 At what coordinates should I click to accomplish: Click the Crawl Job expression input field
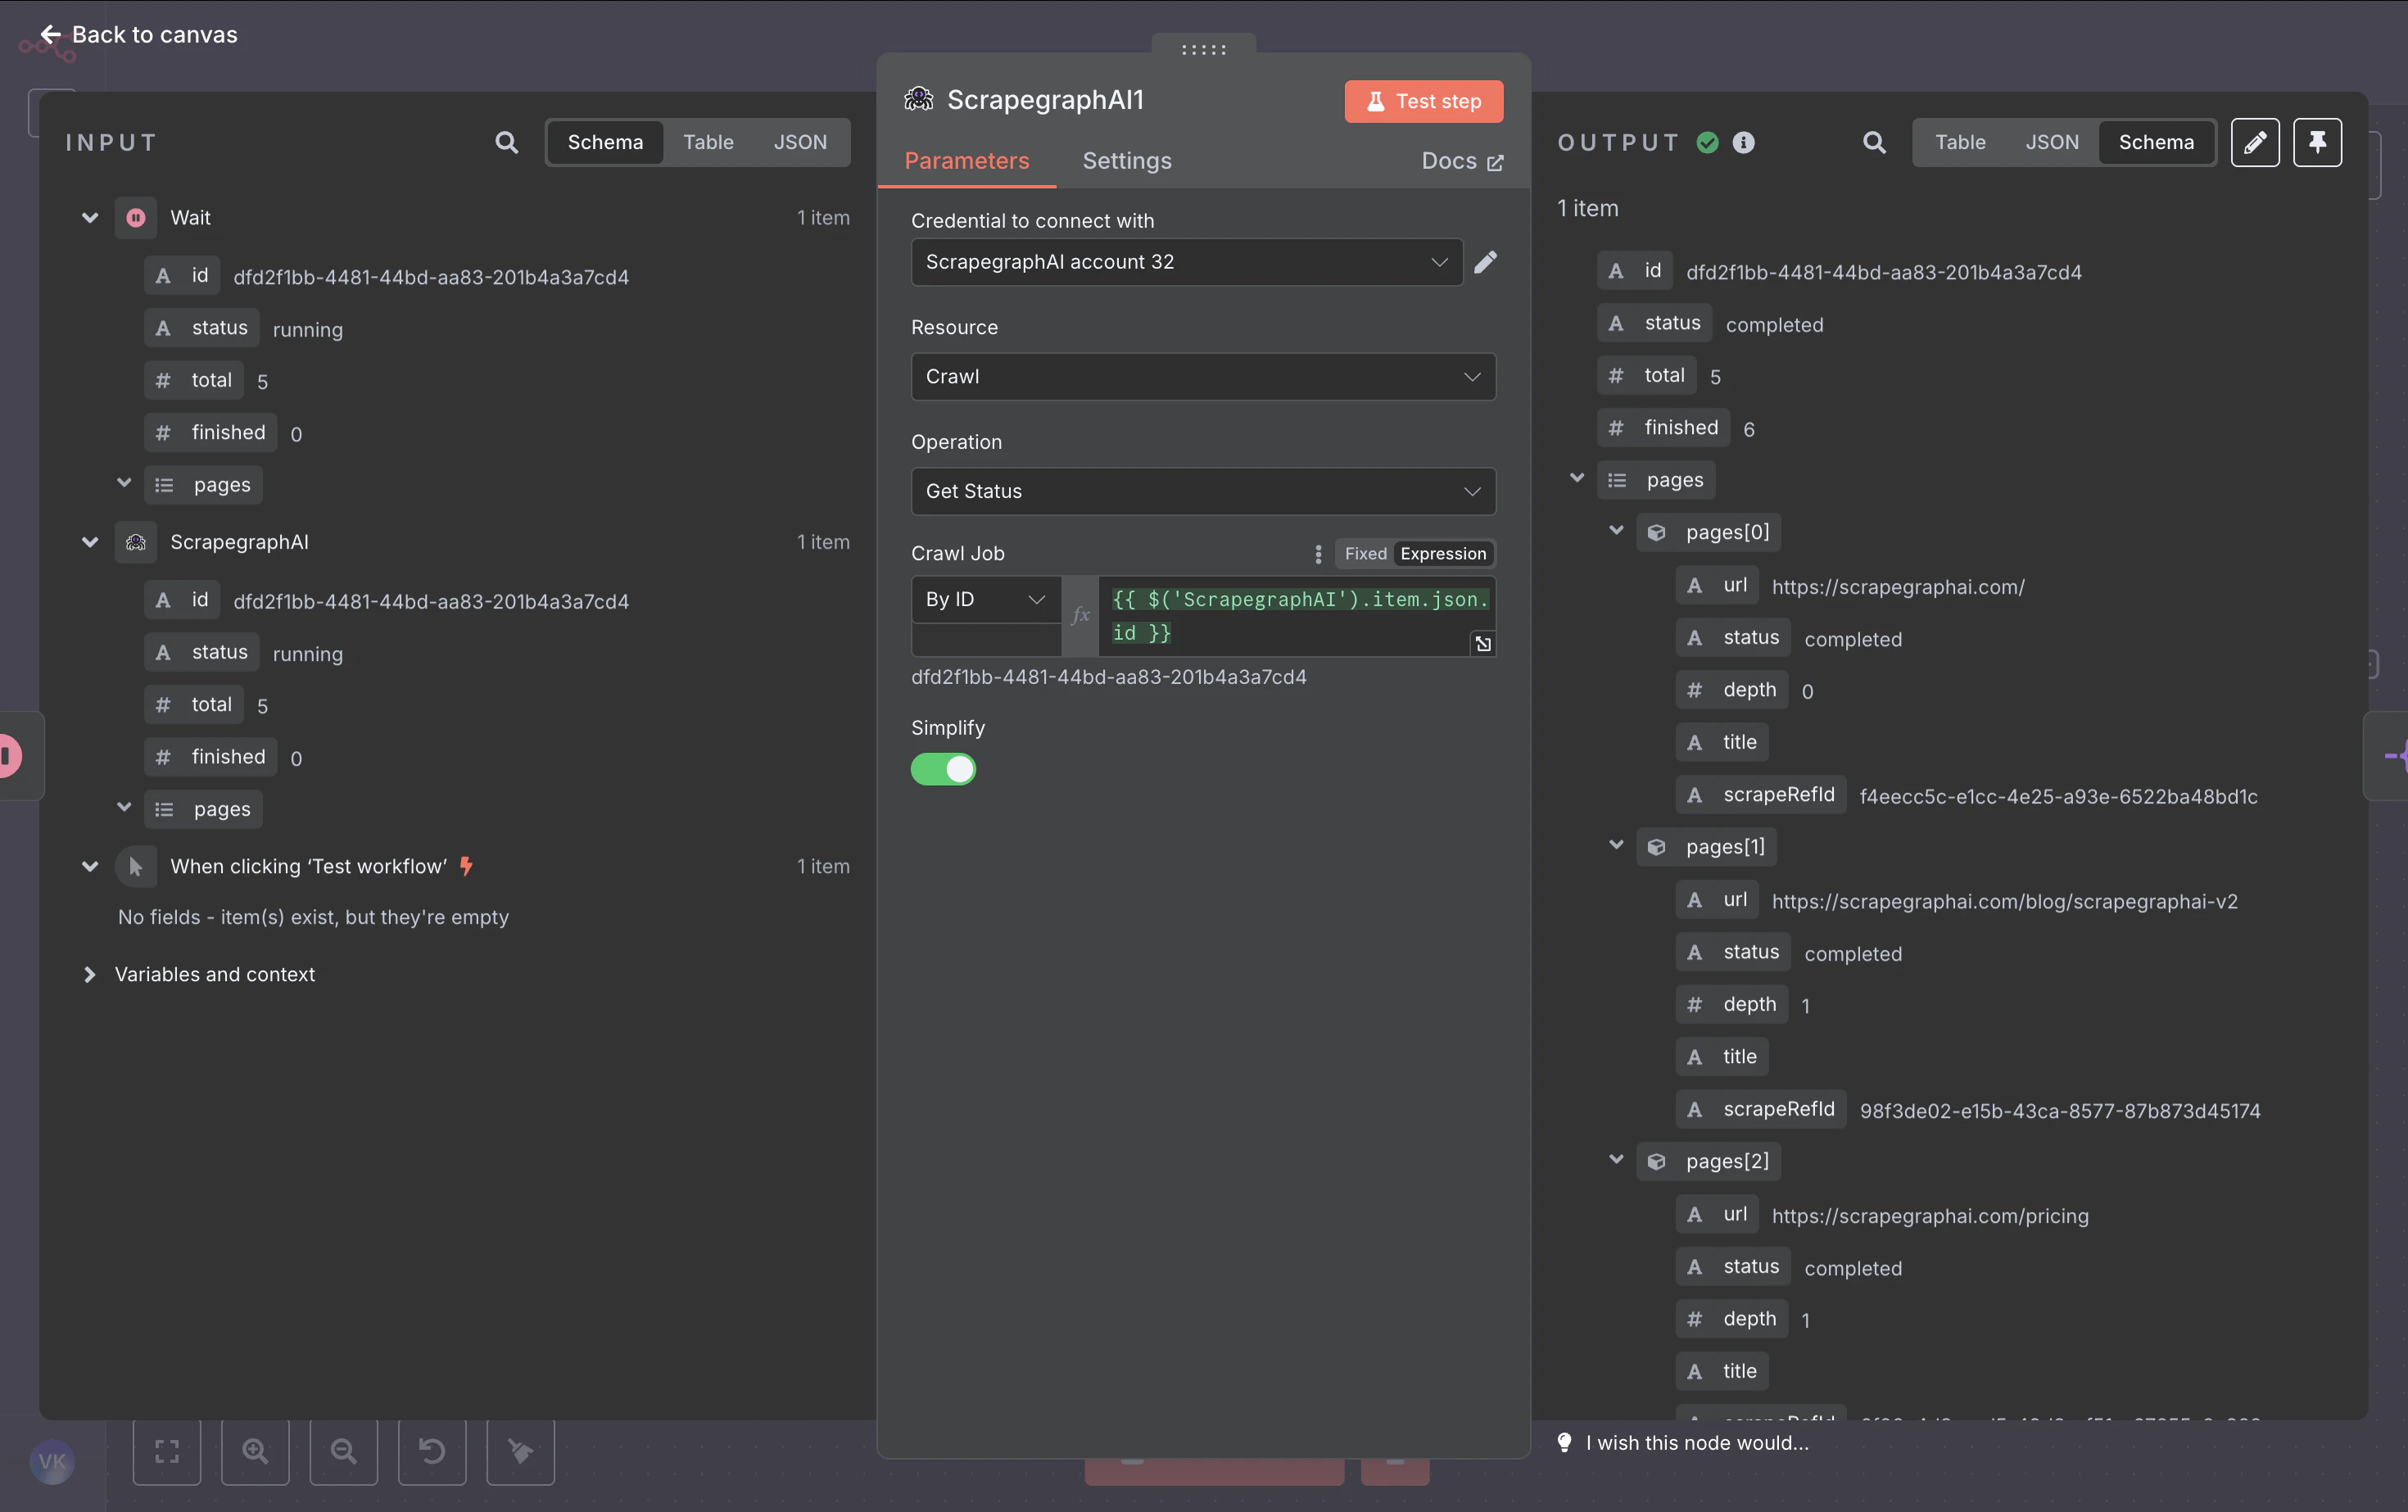pyautogui.click(x=1297, y=616)
